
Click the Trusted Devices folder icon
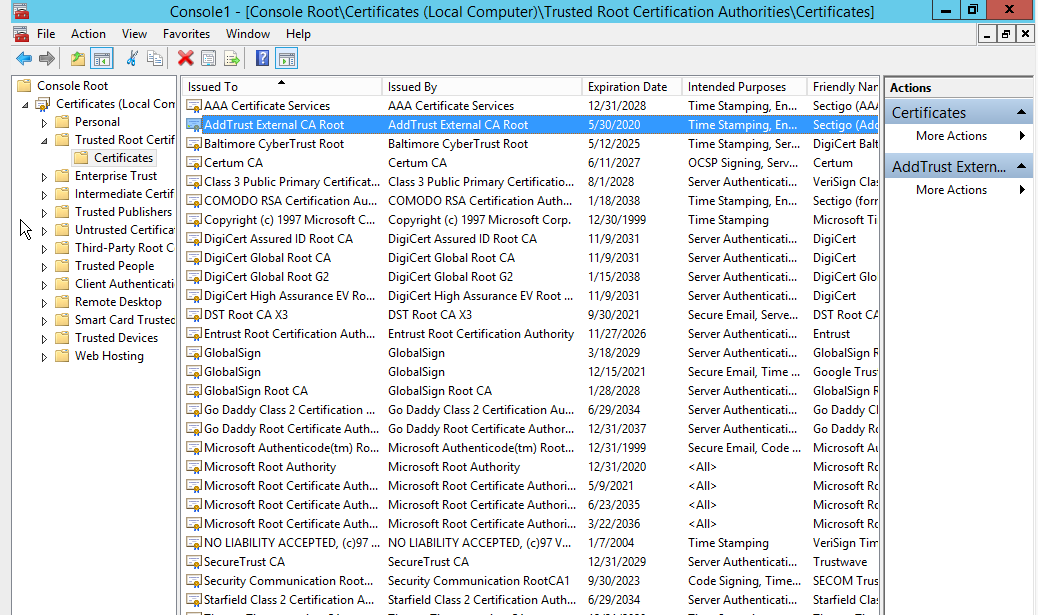point(62,338)
